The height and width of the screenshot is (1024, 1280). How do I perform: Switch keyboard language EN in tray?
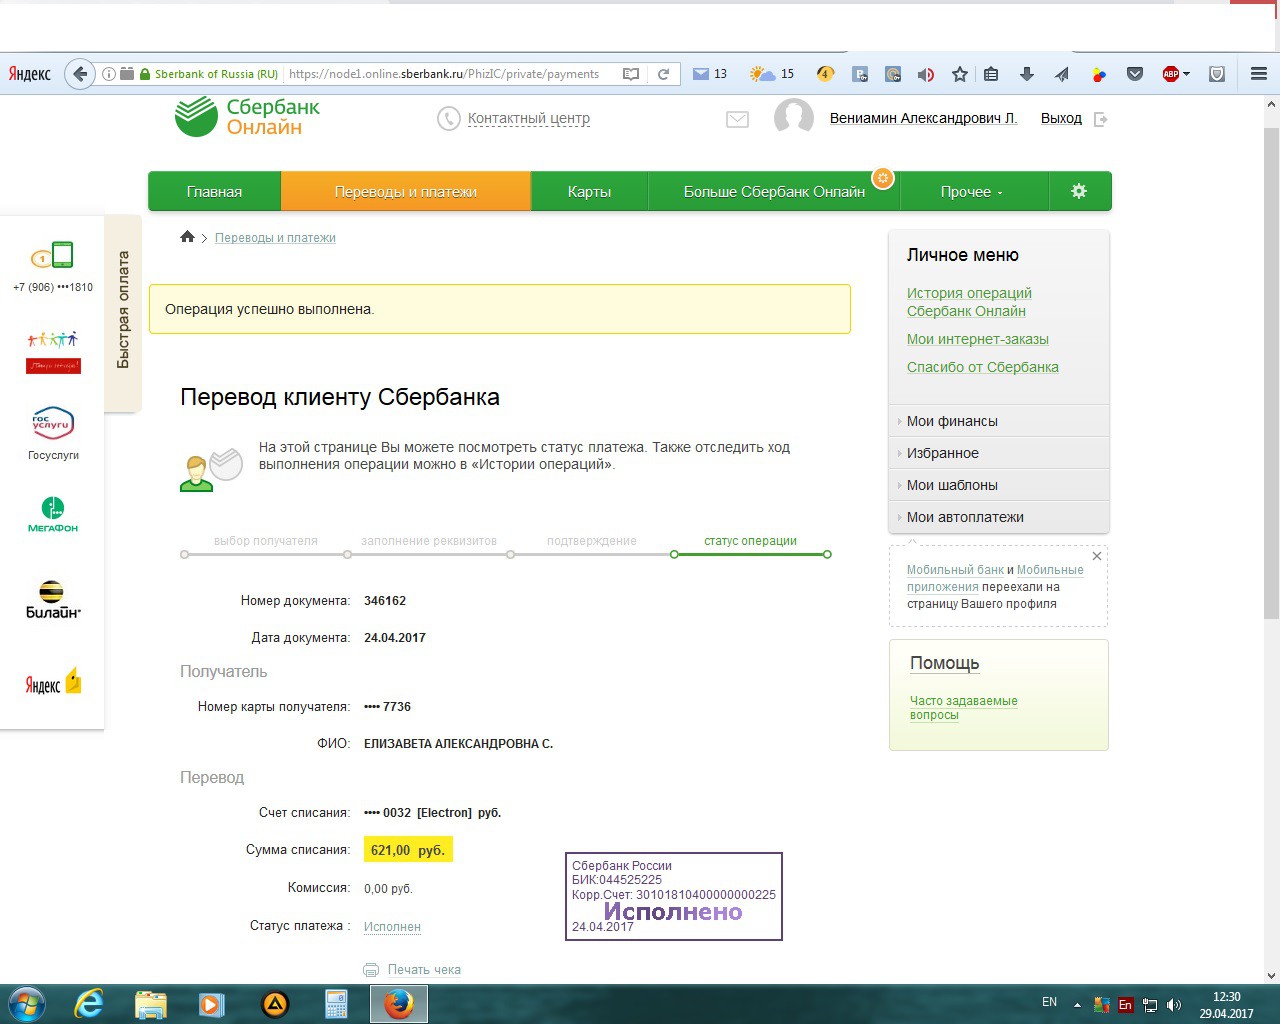1049,1002
